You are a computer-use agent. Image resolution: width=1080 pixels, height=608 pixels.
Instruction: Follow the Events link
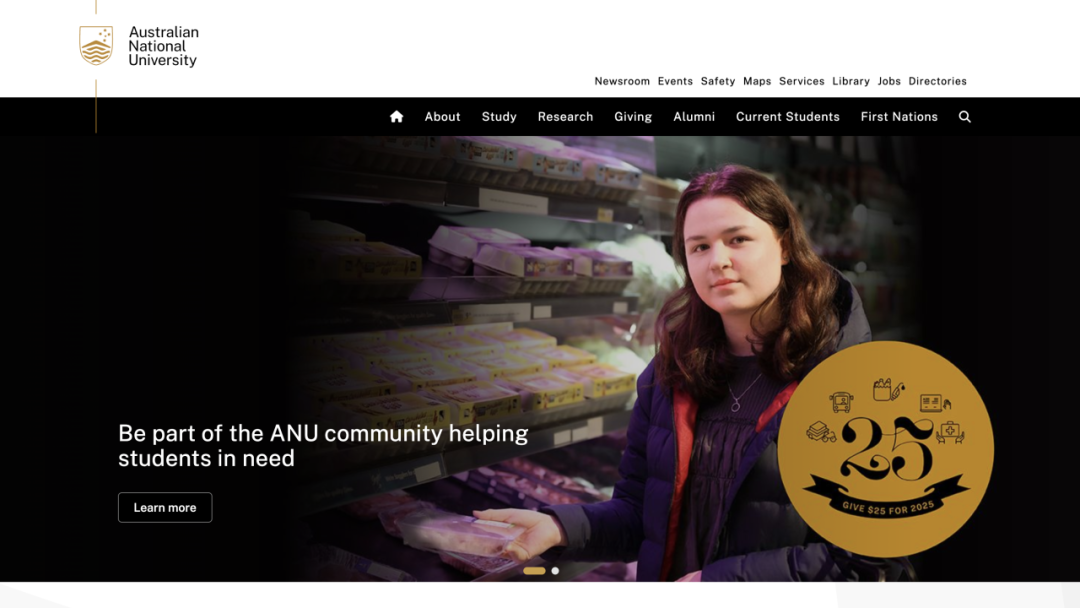click(x=675, y=81)
